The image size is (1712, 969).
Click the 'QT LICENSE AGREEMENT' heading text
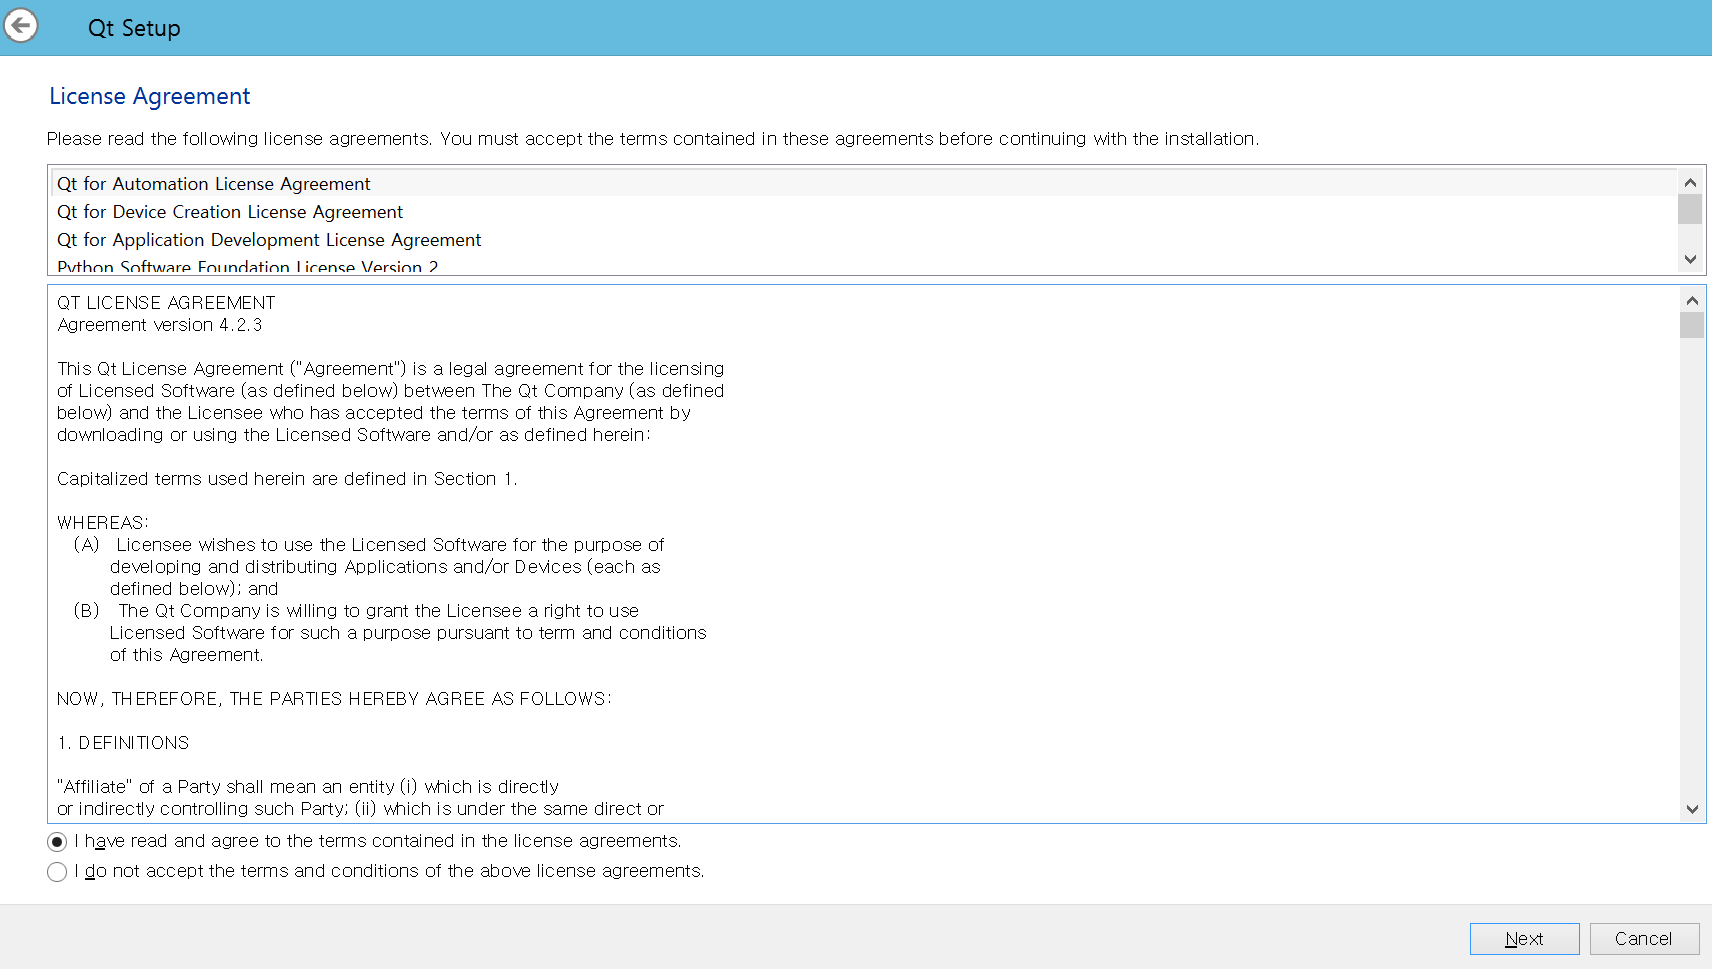(x=166, y=303)
